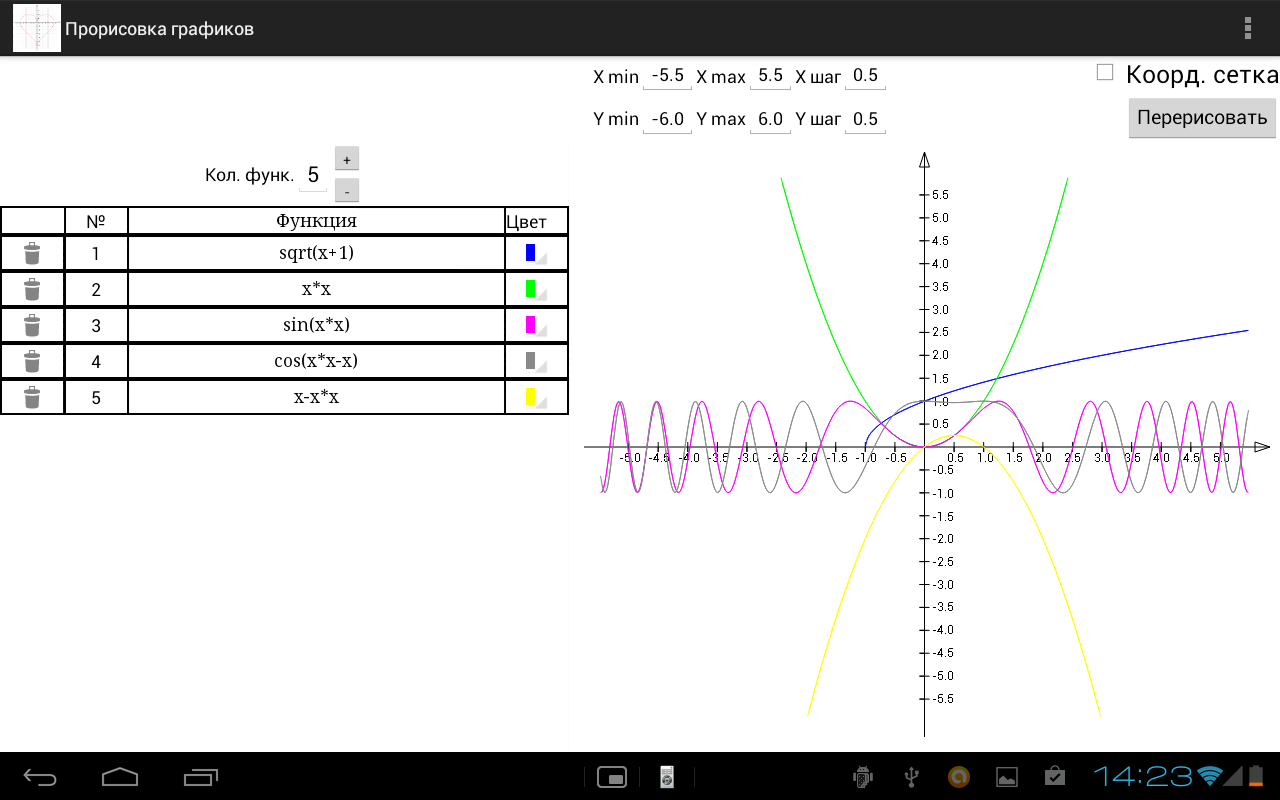Click row number 3 cell
Image resolution: width=1280 pixels, height=800 pixels.
pyautogui.click(x=96, y=326)
